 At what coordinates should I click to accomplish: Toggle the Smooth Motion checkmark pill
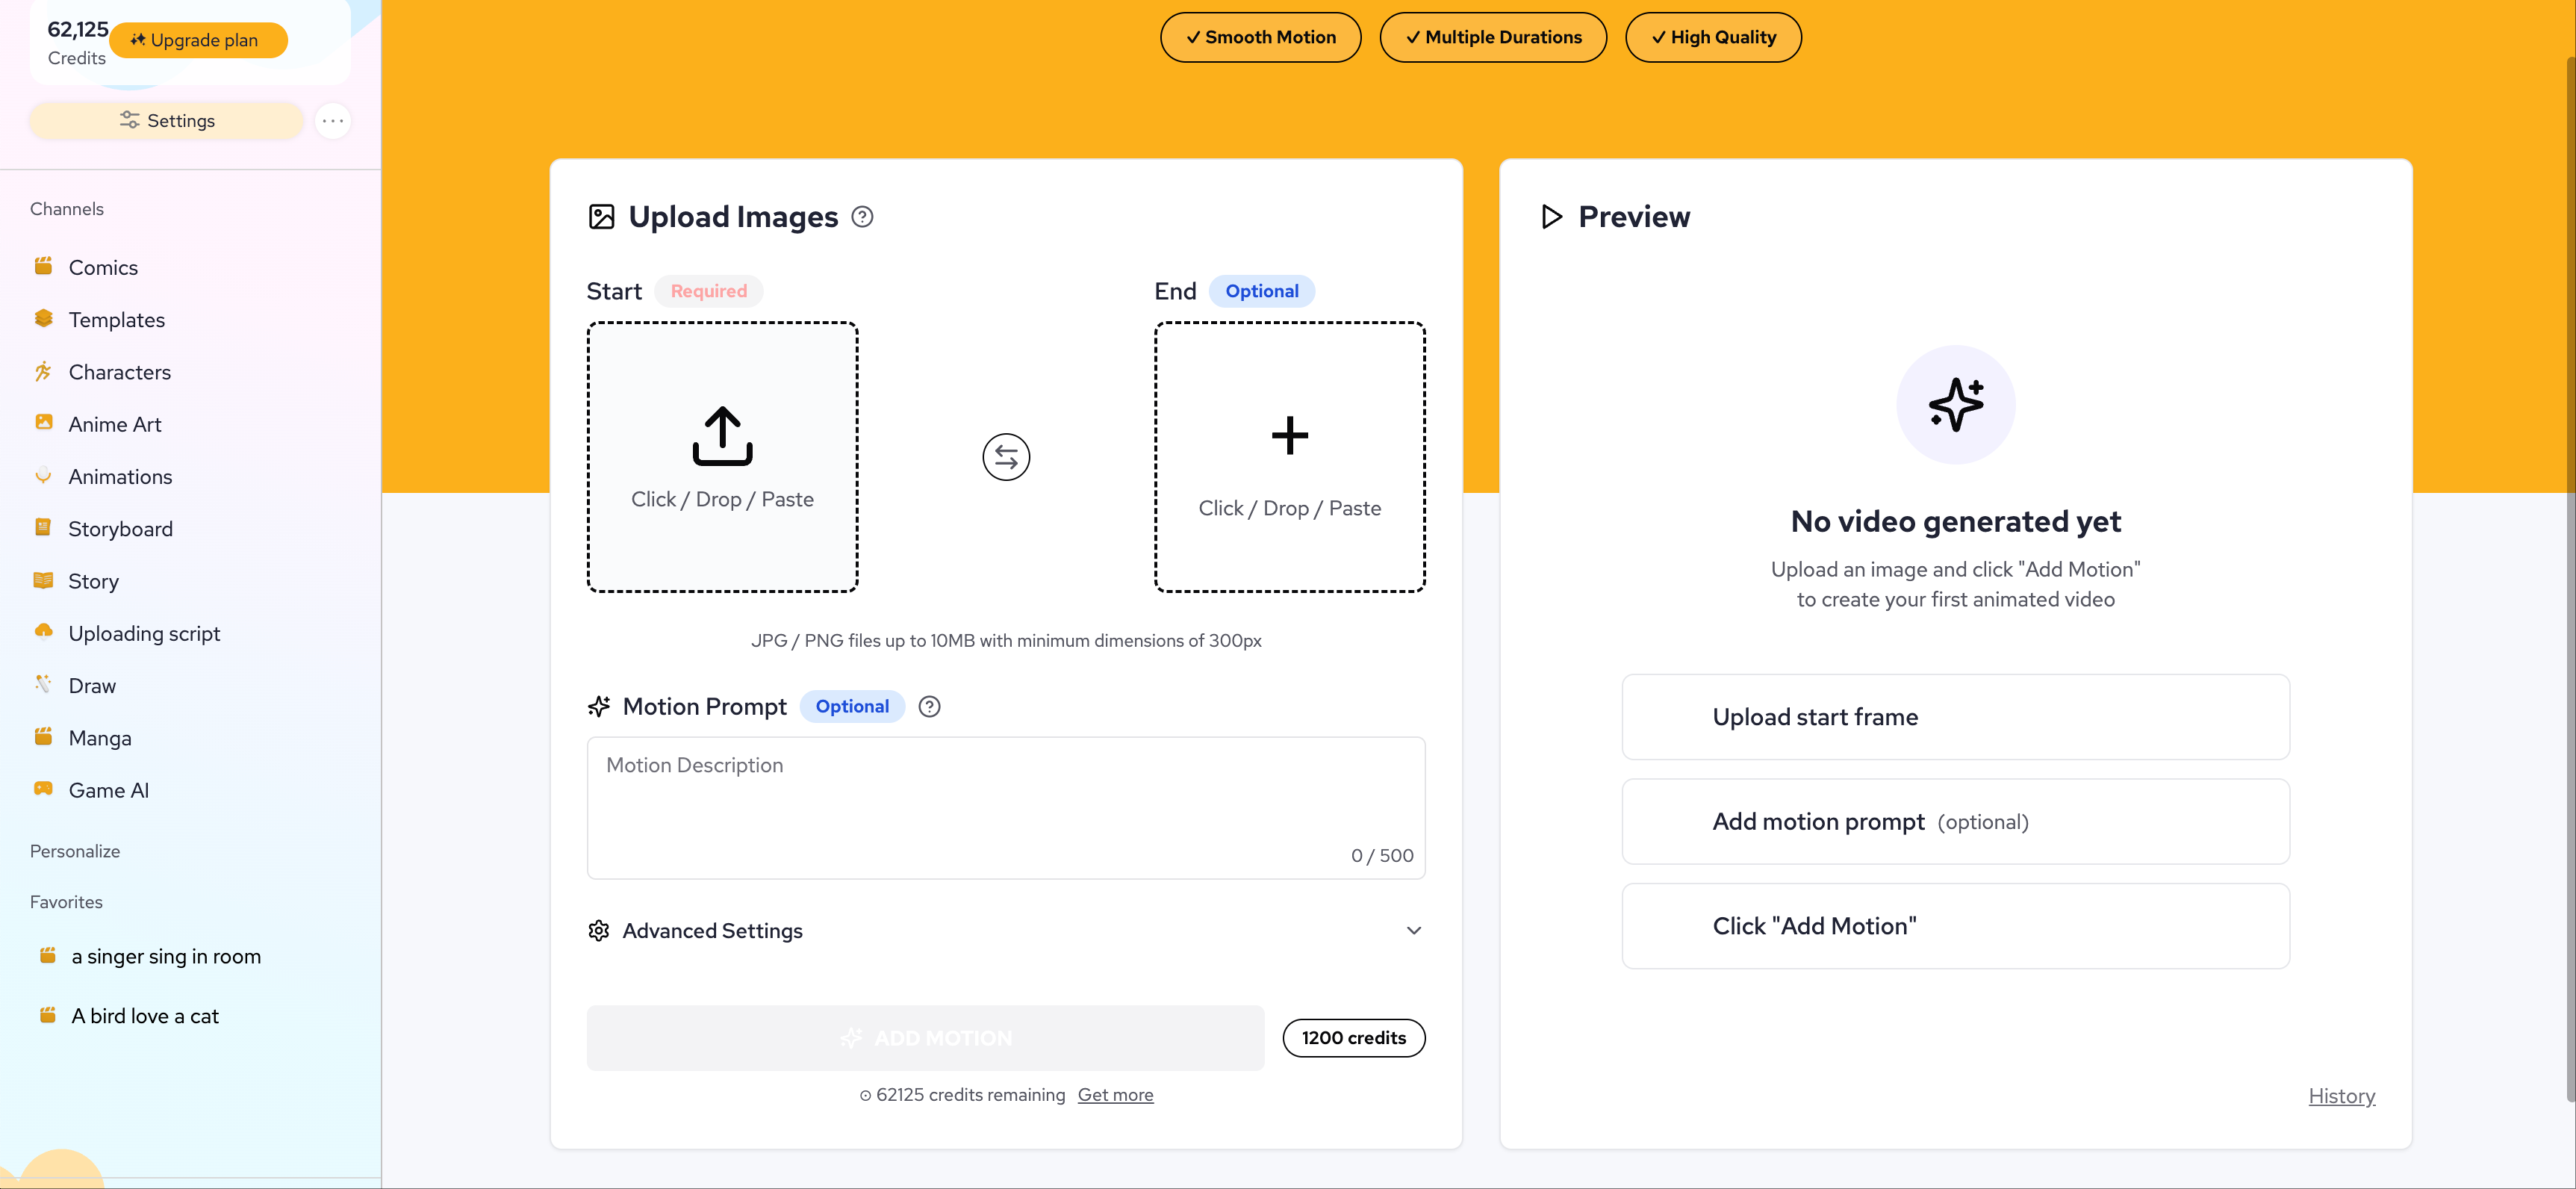pyautogui.click(x=1260, y=37)
